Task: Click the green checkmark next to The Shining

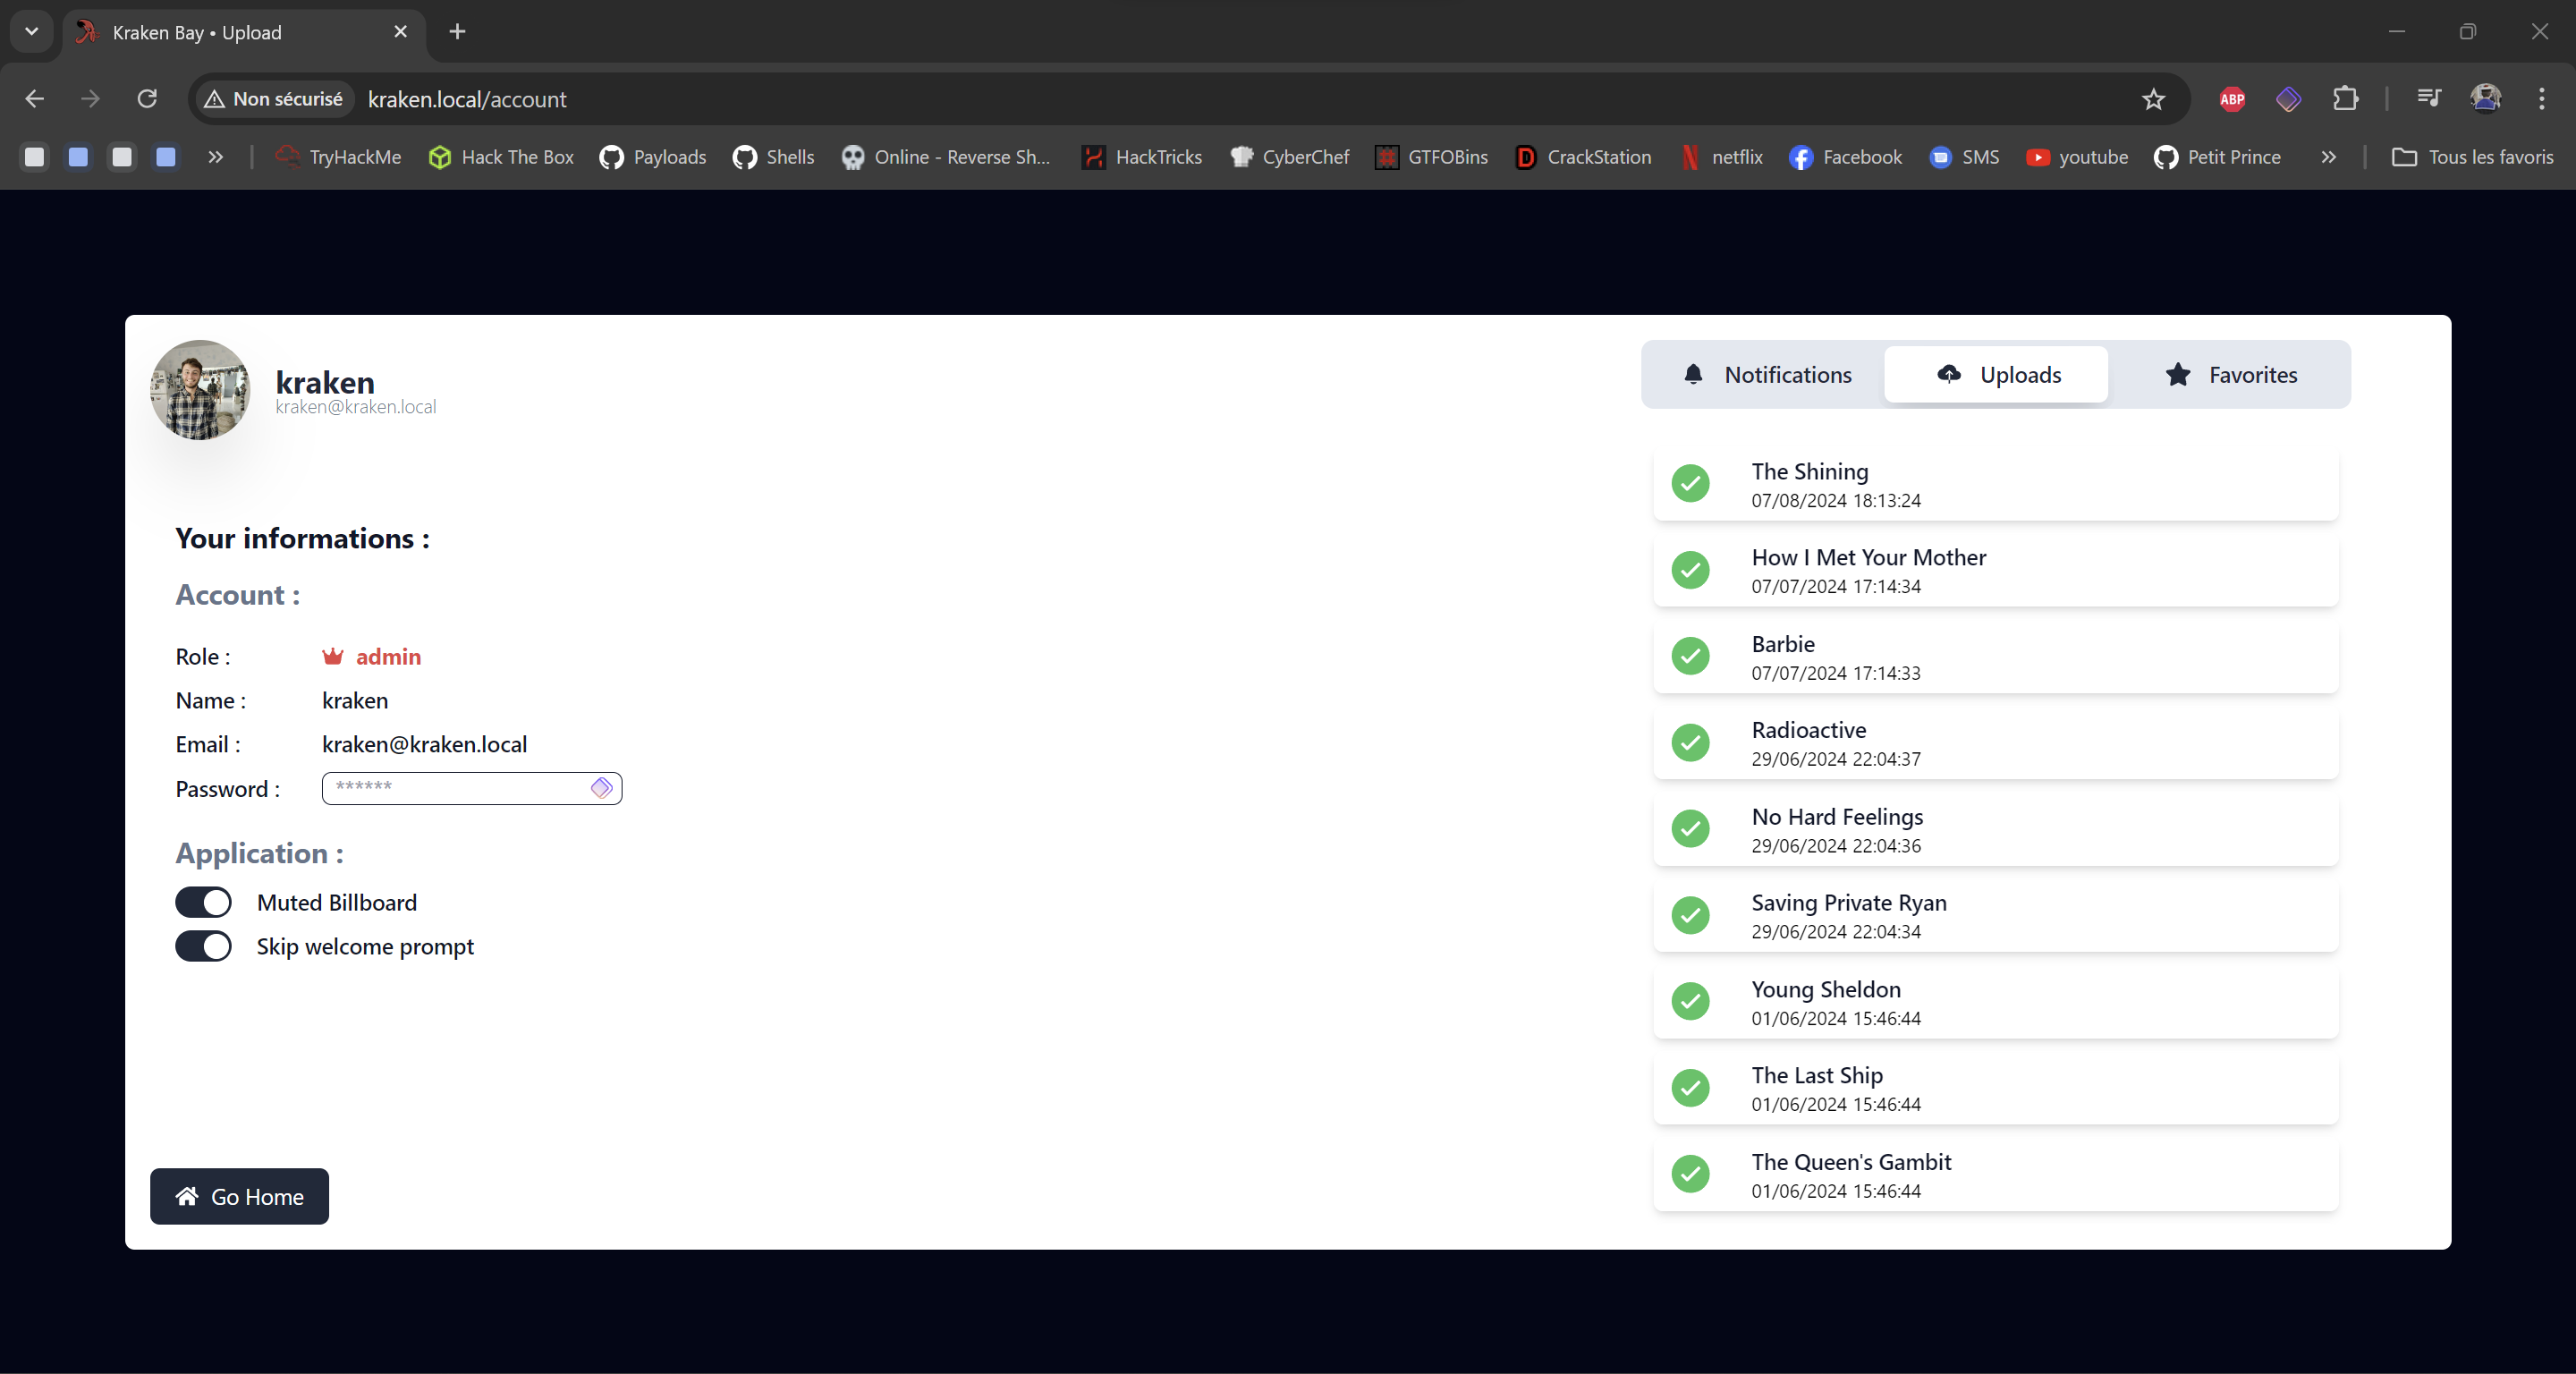Action: point(1690,484)
